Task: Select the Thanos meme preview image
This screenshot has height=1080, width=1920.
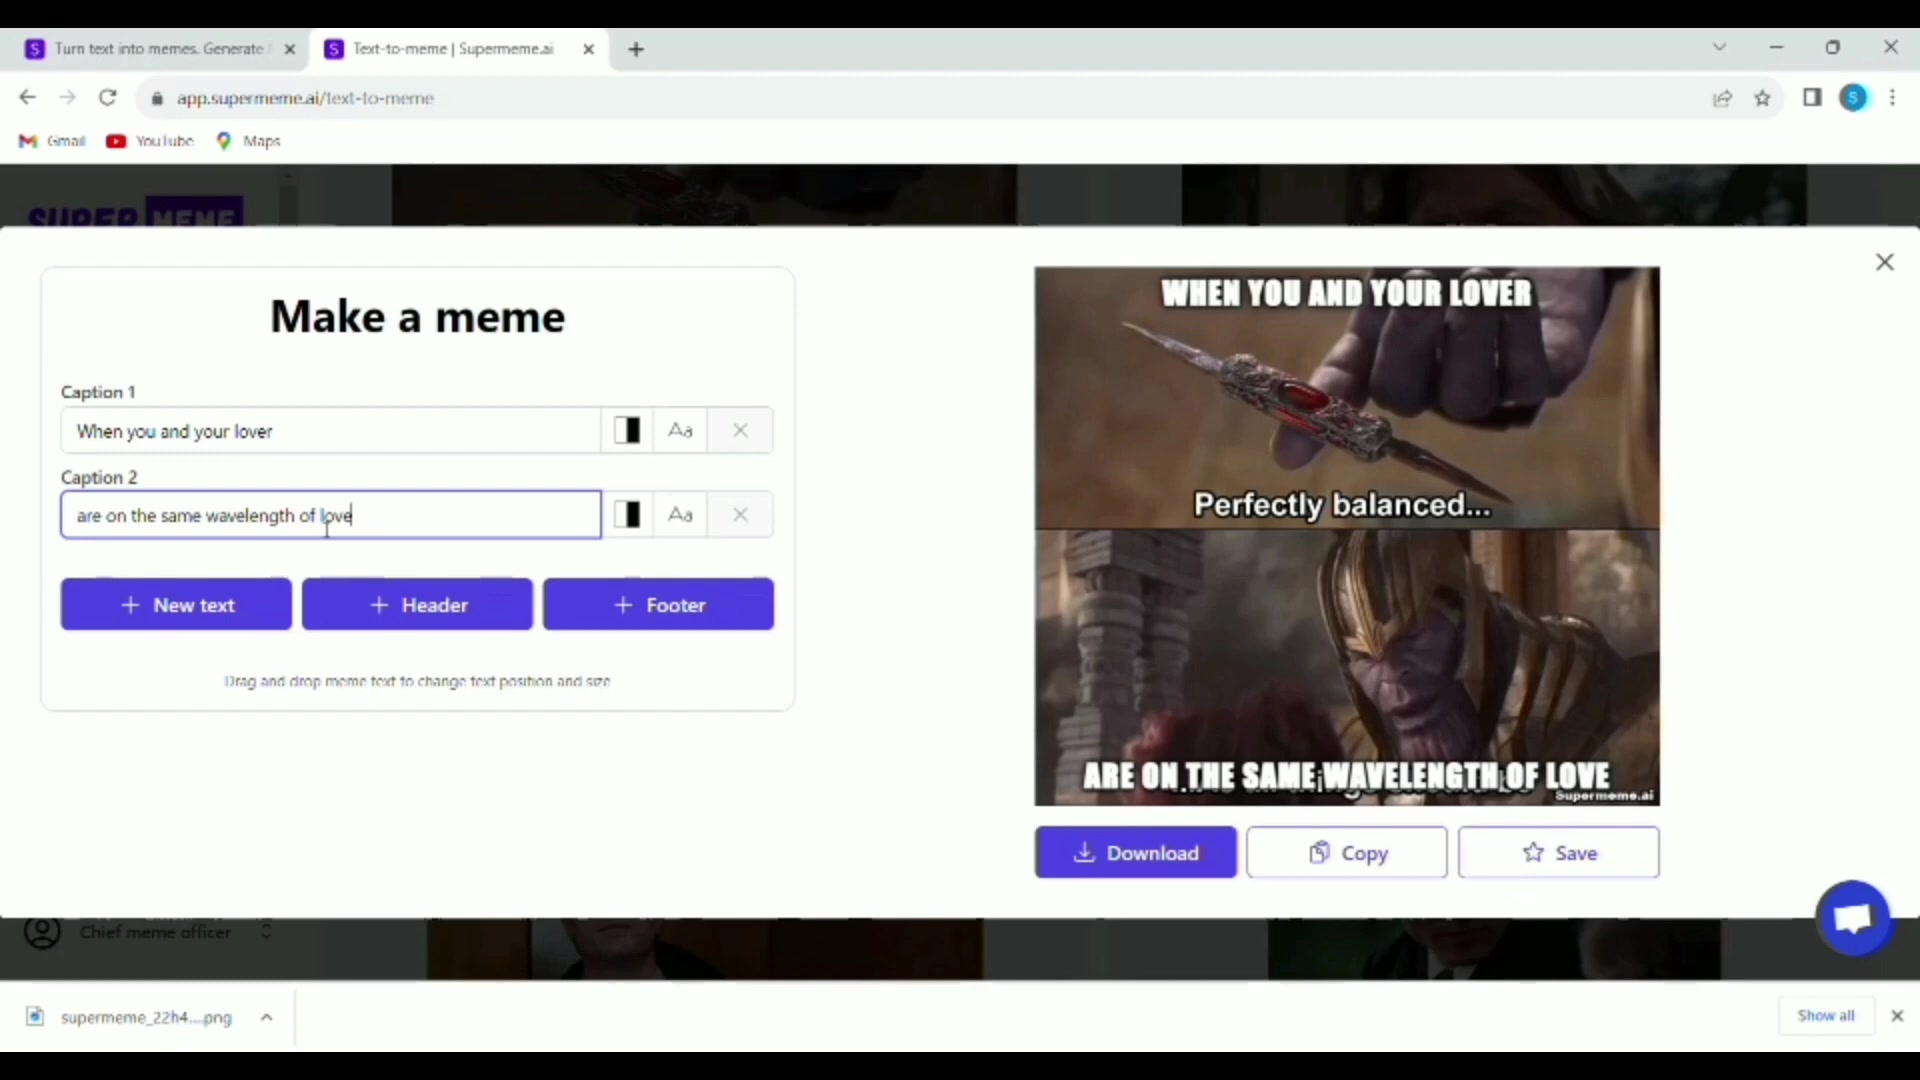Action: coord(1347,536)
